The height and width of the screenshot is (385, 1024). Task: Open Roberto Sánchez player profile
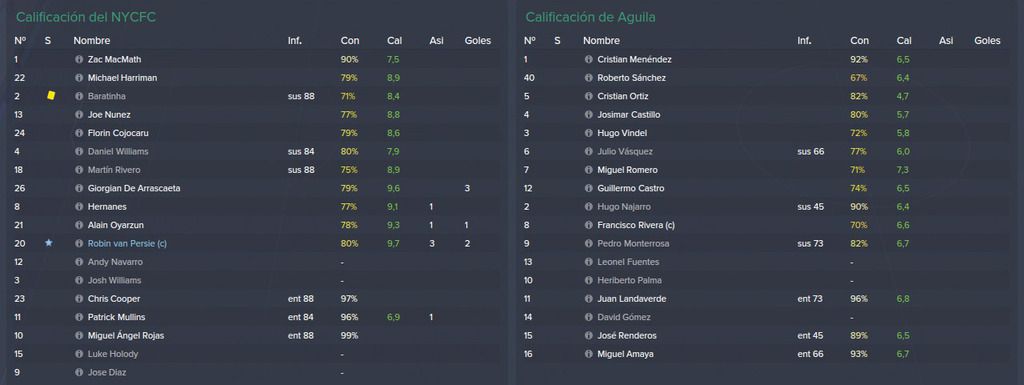[x=632, y=78]
